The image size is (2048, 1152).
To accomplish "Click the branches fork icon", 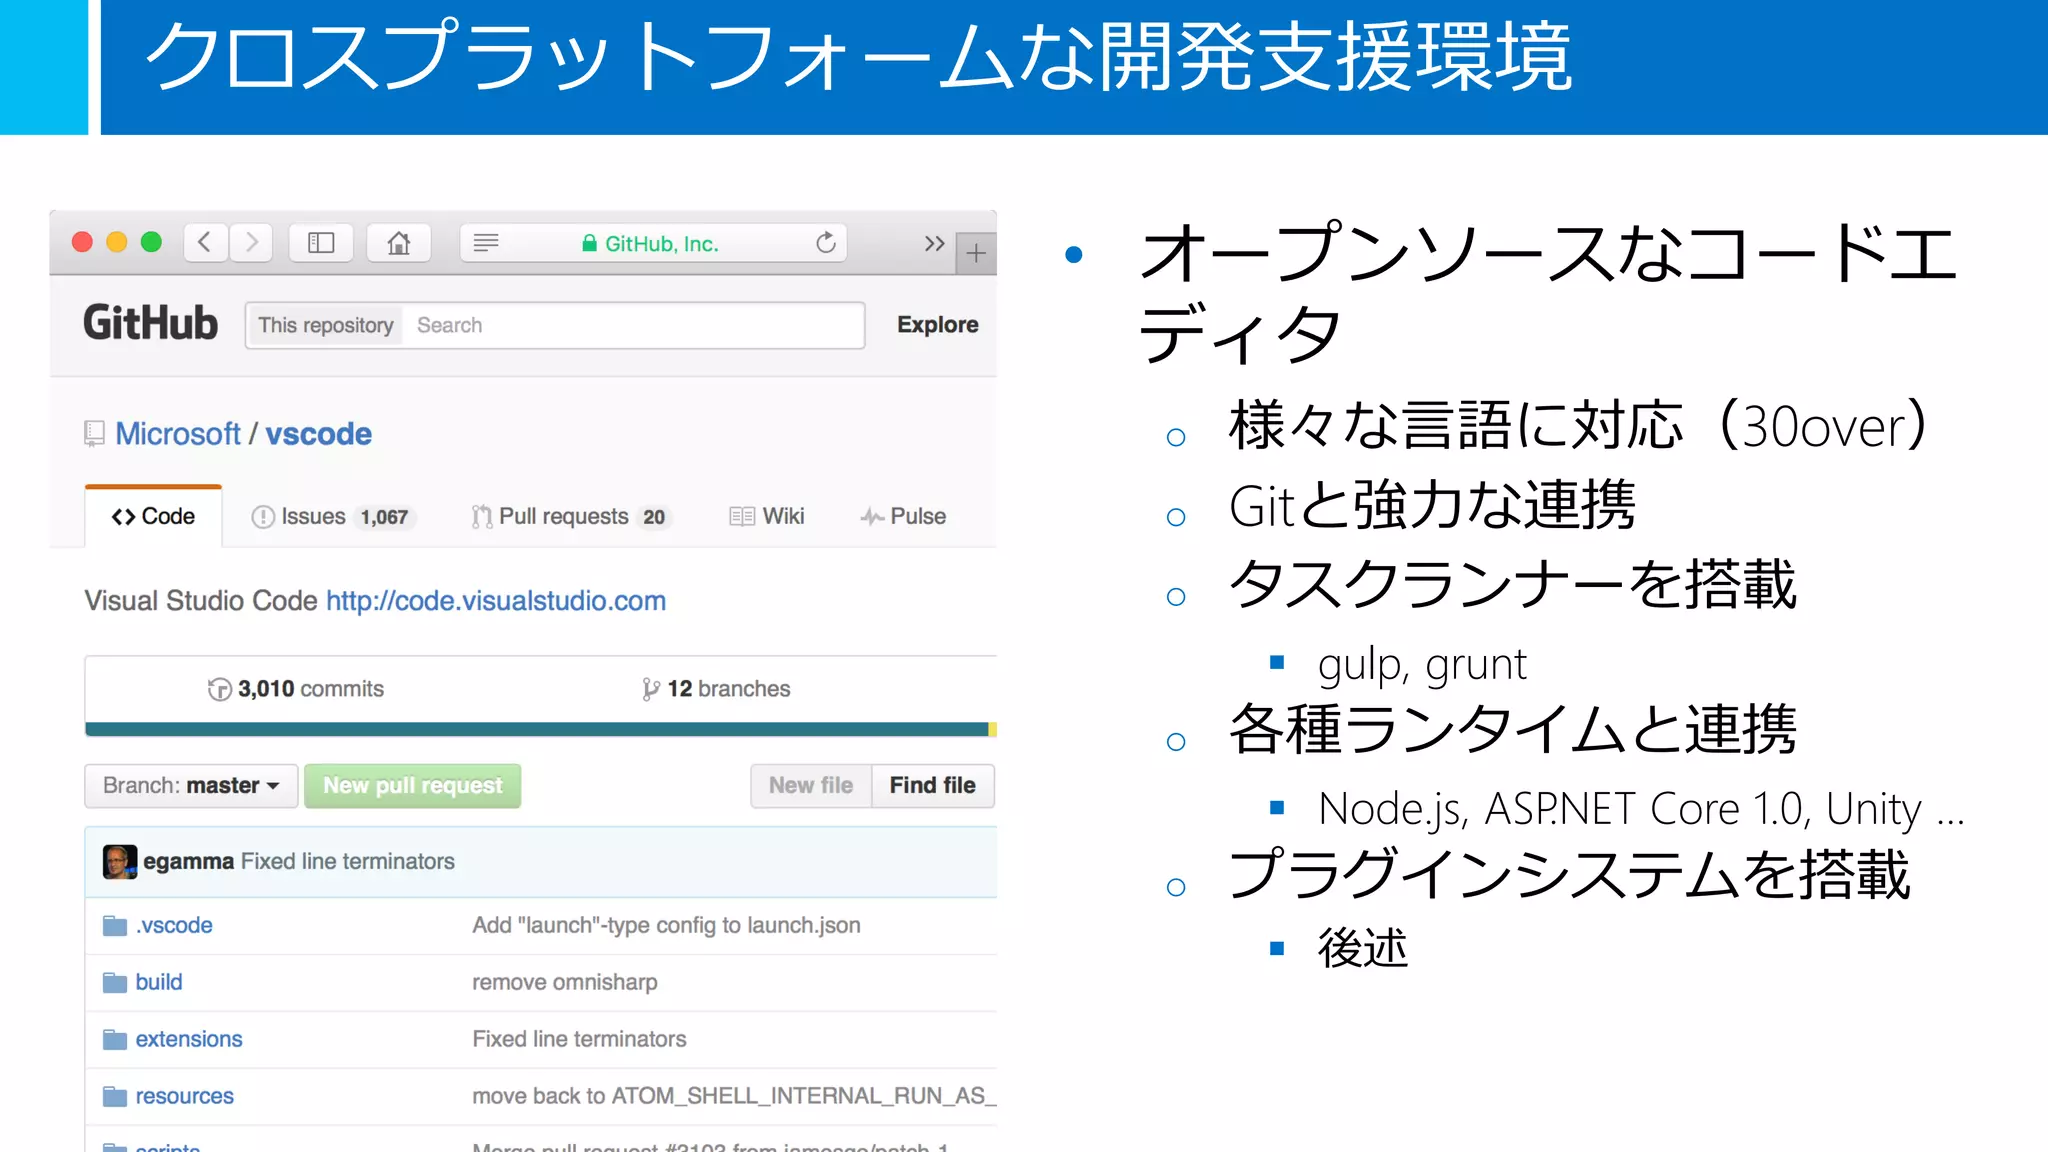I will [x=651, y=689].
